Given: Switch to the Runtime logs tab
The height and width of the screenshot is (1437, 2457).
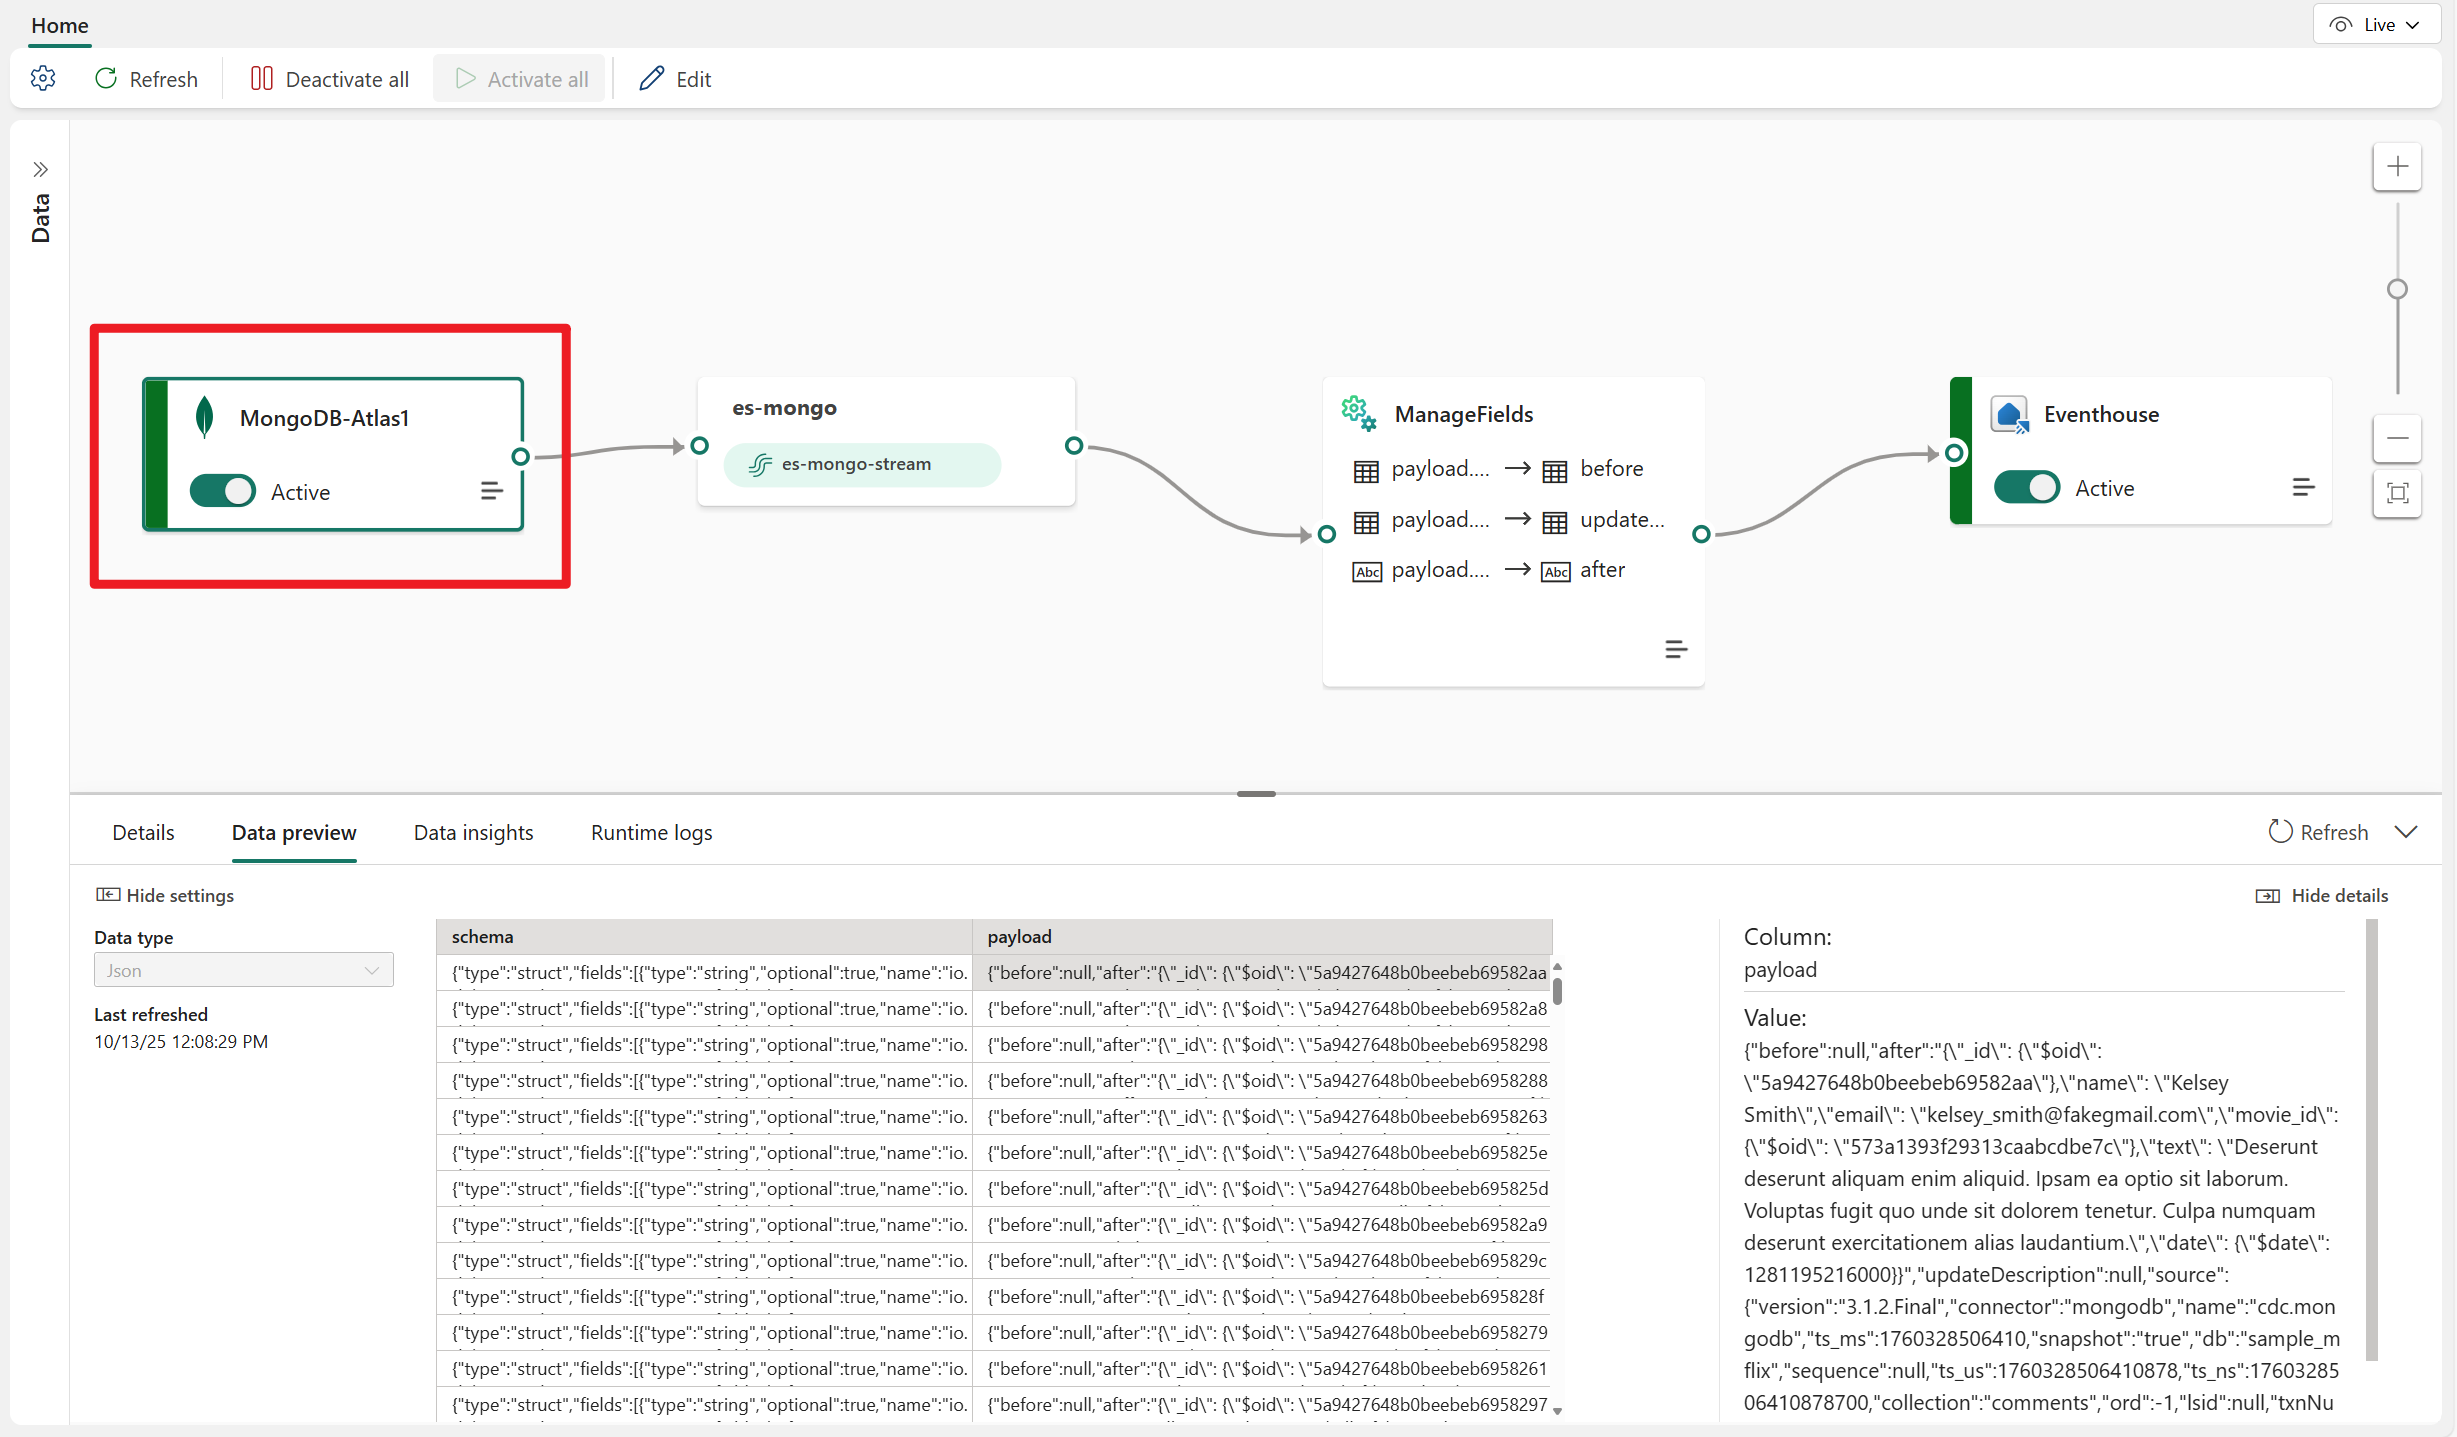Looking at the screenshot, I should click(x=651, y=832).
